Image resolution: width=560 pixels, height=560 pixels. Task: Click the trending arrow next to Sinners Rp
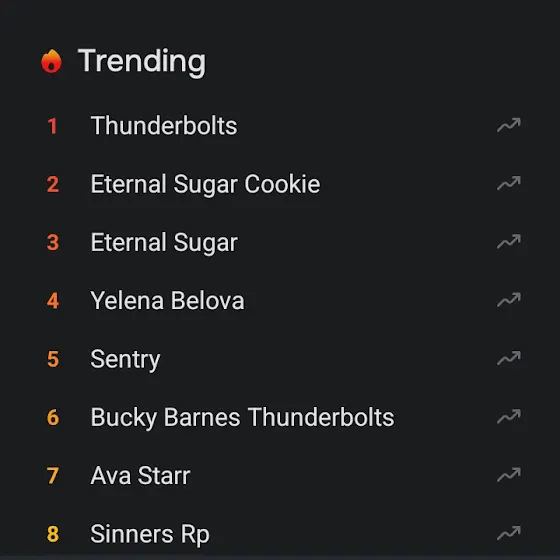509,534
